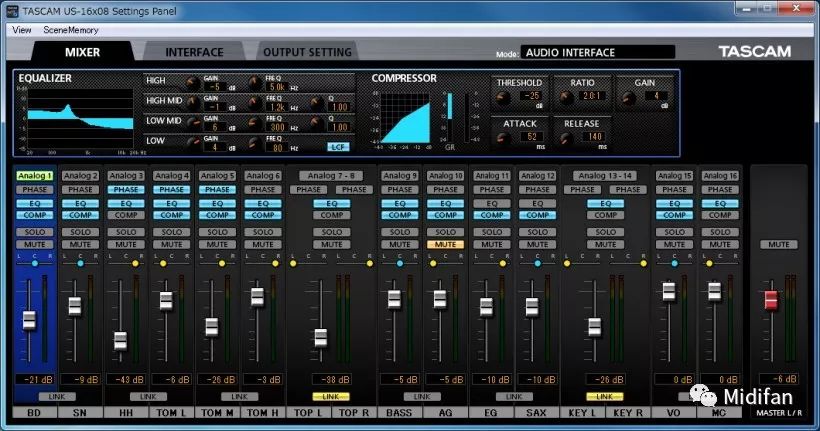Select the Analog 9 channel
This screenshot has height=431, width=820.
pyautogui.click(x=400, y=176)
